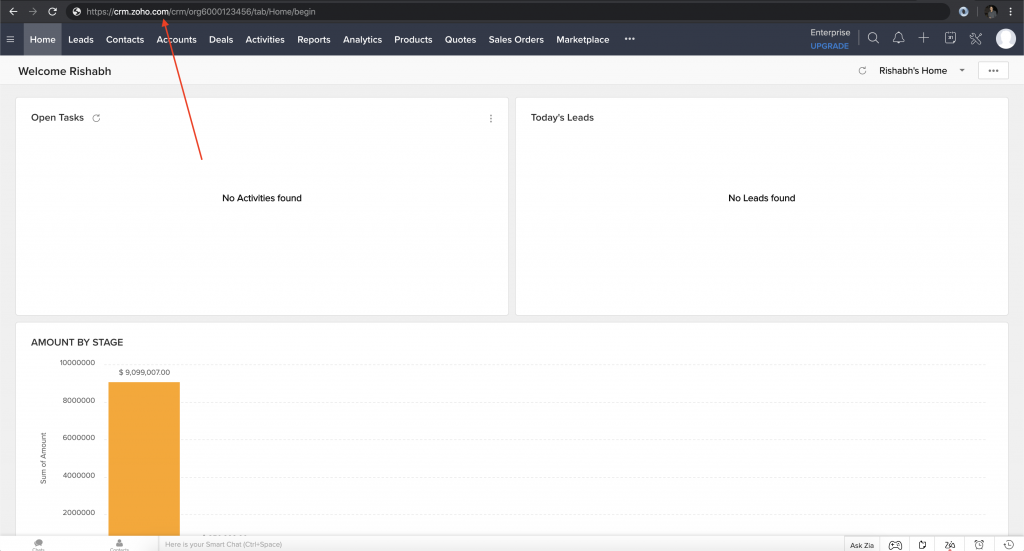The width and height of the screenshot is (1024, 551).
Task: Open the Quotes tab
Action: (x=460, y=39)
